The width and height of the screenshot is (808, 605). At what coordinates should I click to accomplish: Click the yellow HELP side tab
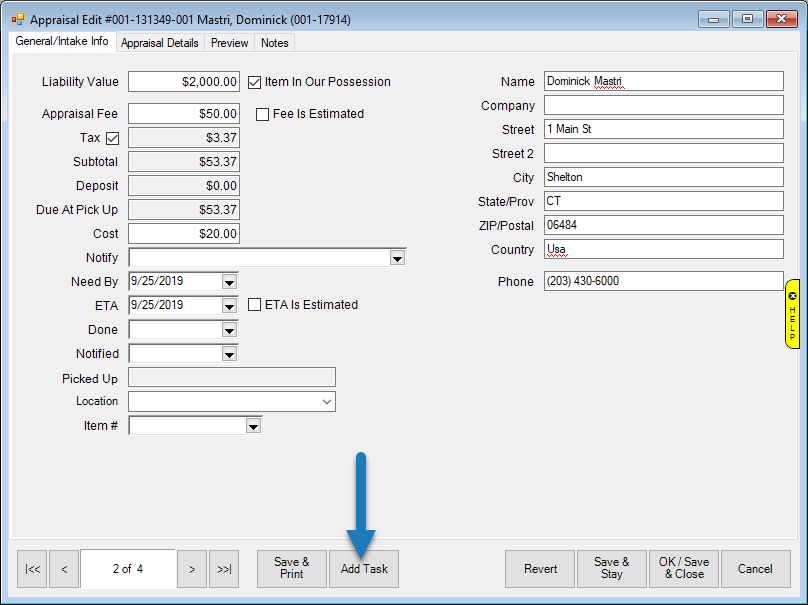[792, 314]
